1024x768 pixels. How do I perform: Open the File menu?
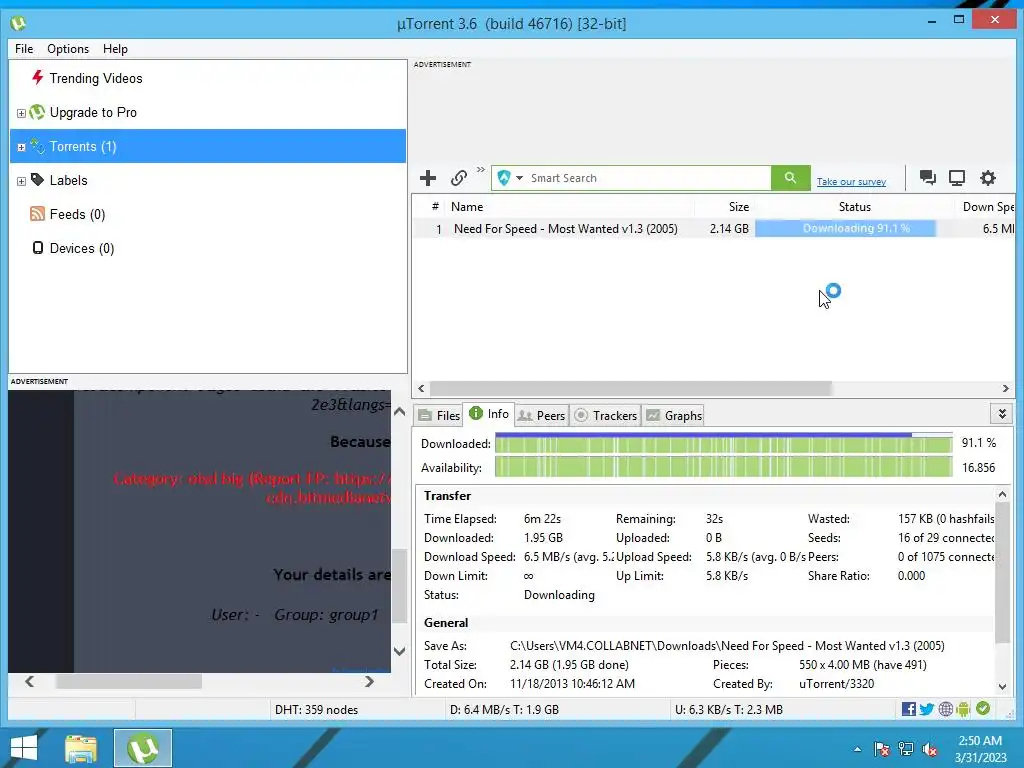click(24, 49)
